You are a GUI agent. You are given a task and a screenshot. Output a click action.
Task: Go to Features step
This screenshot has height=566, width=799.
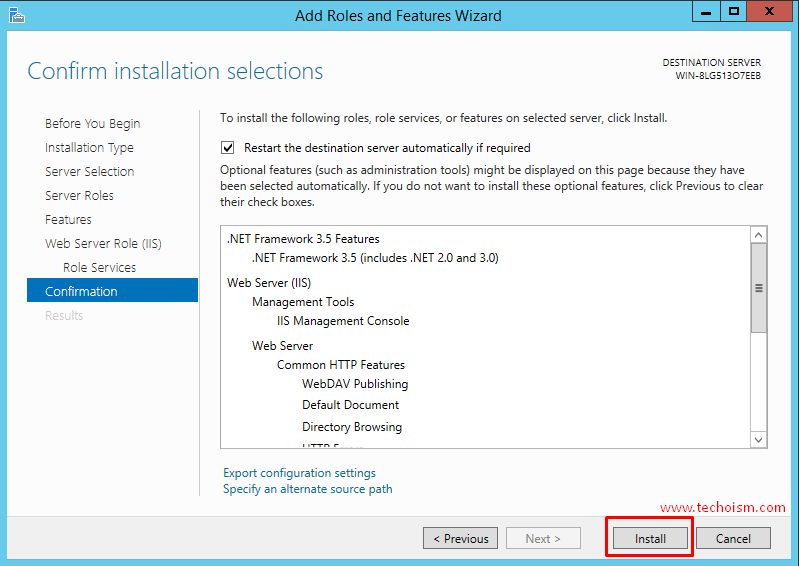[x=68, y=220]
